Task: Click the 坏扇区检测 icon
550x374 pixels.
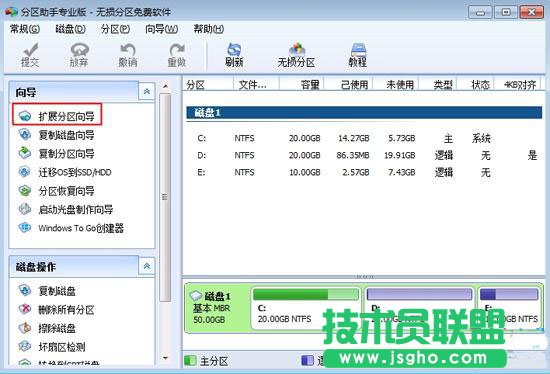Action: 25,347
